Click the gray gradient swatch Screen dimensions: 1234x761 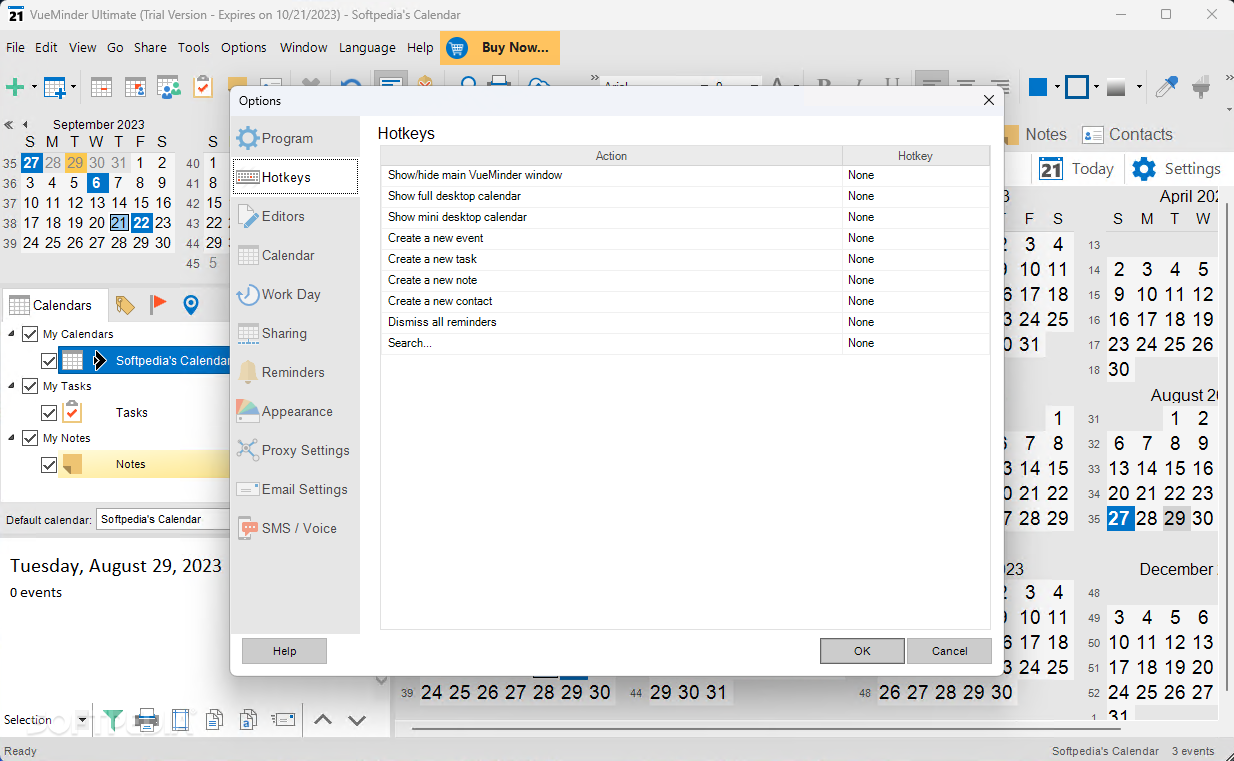click(x=1117, y=87)
